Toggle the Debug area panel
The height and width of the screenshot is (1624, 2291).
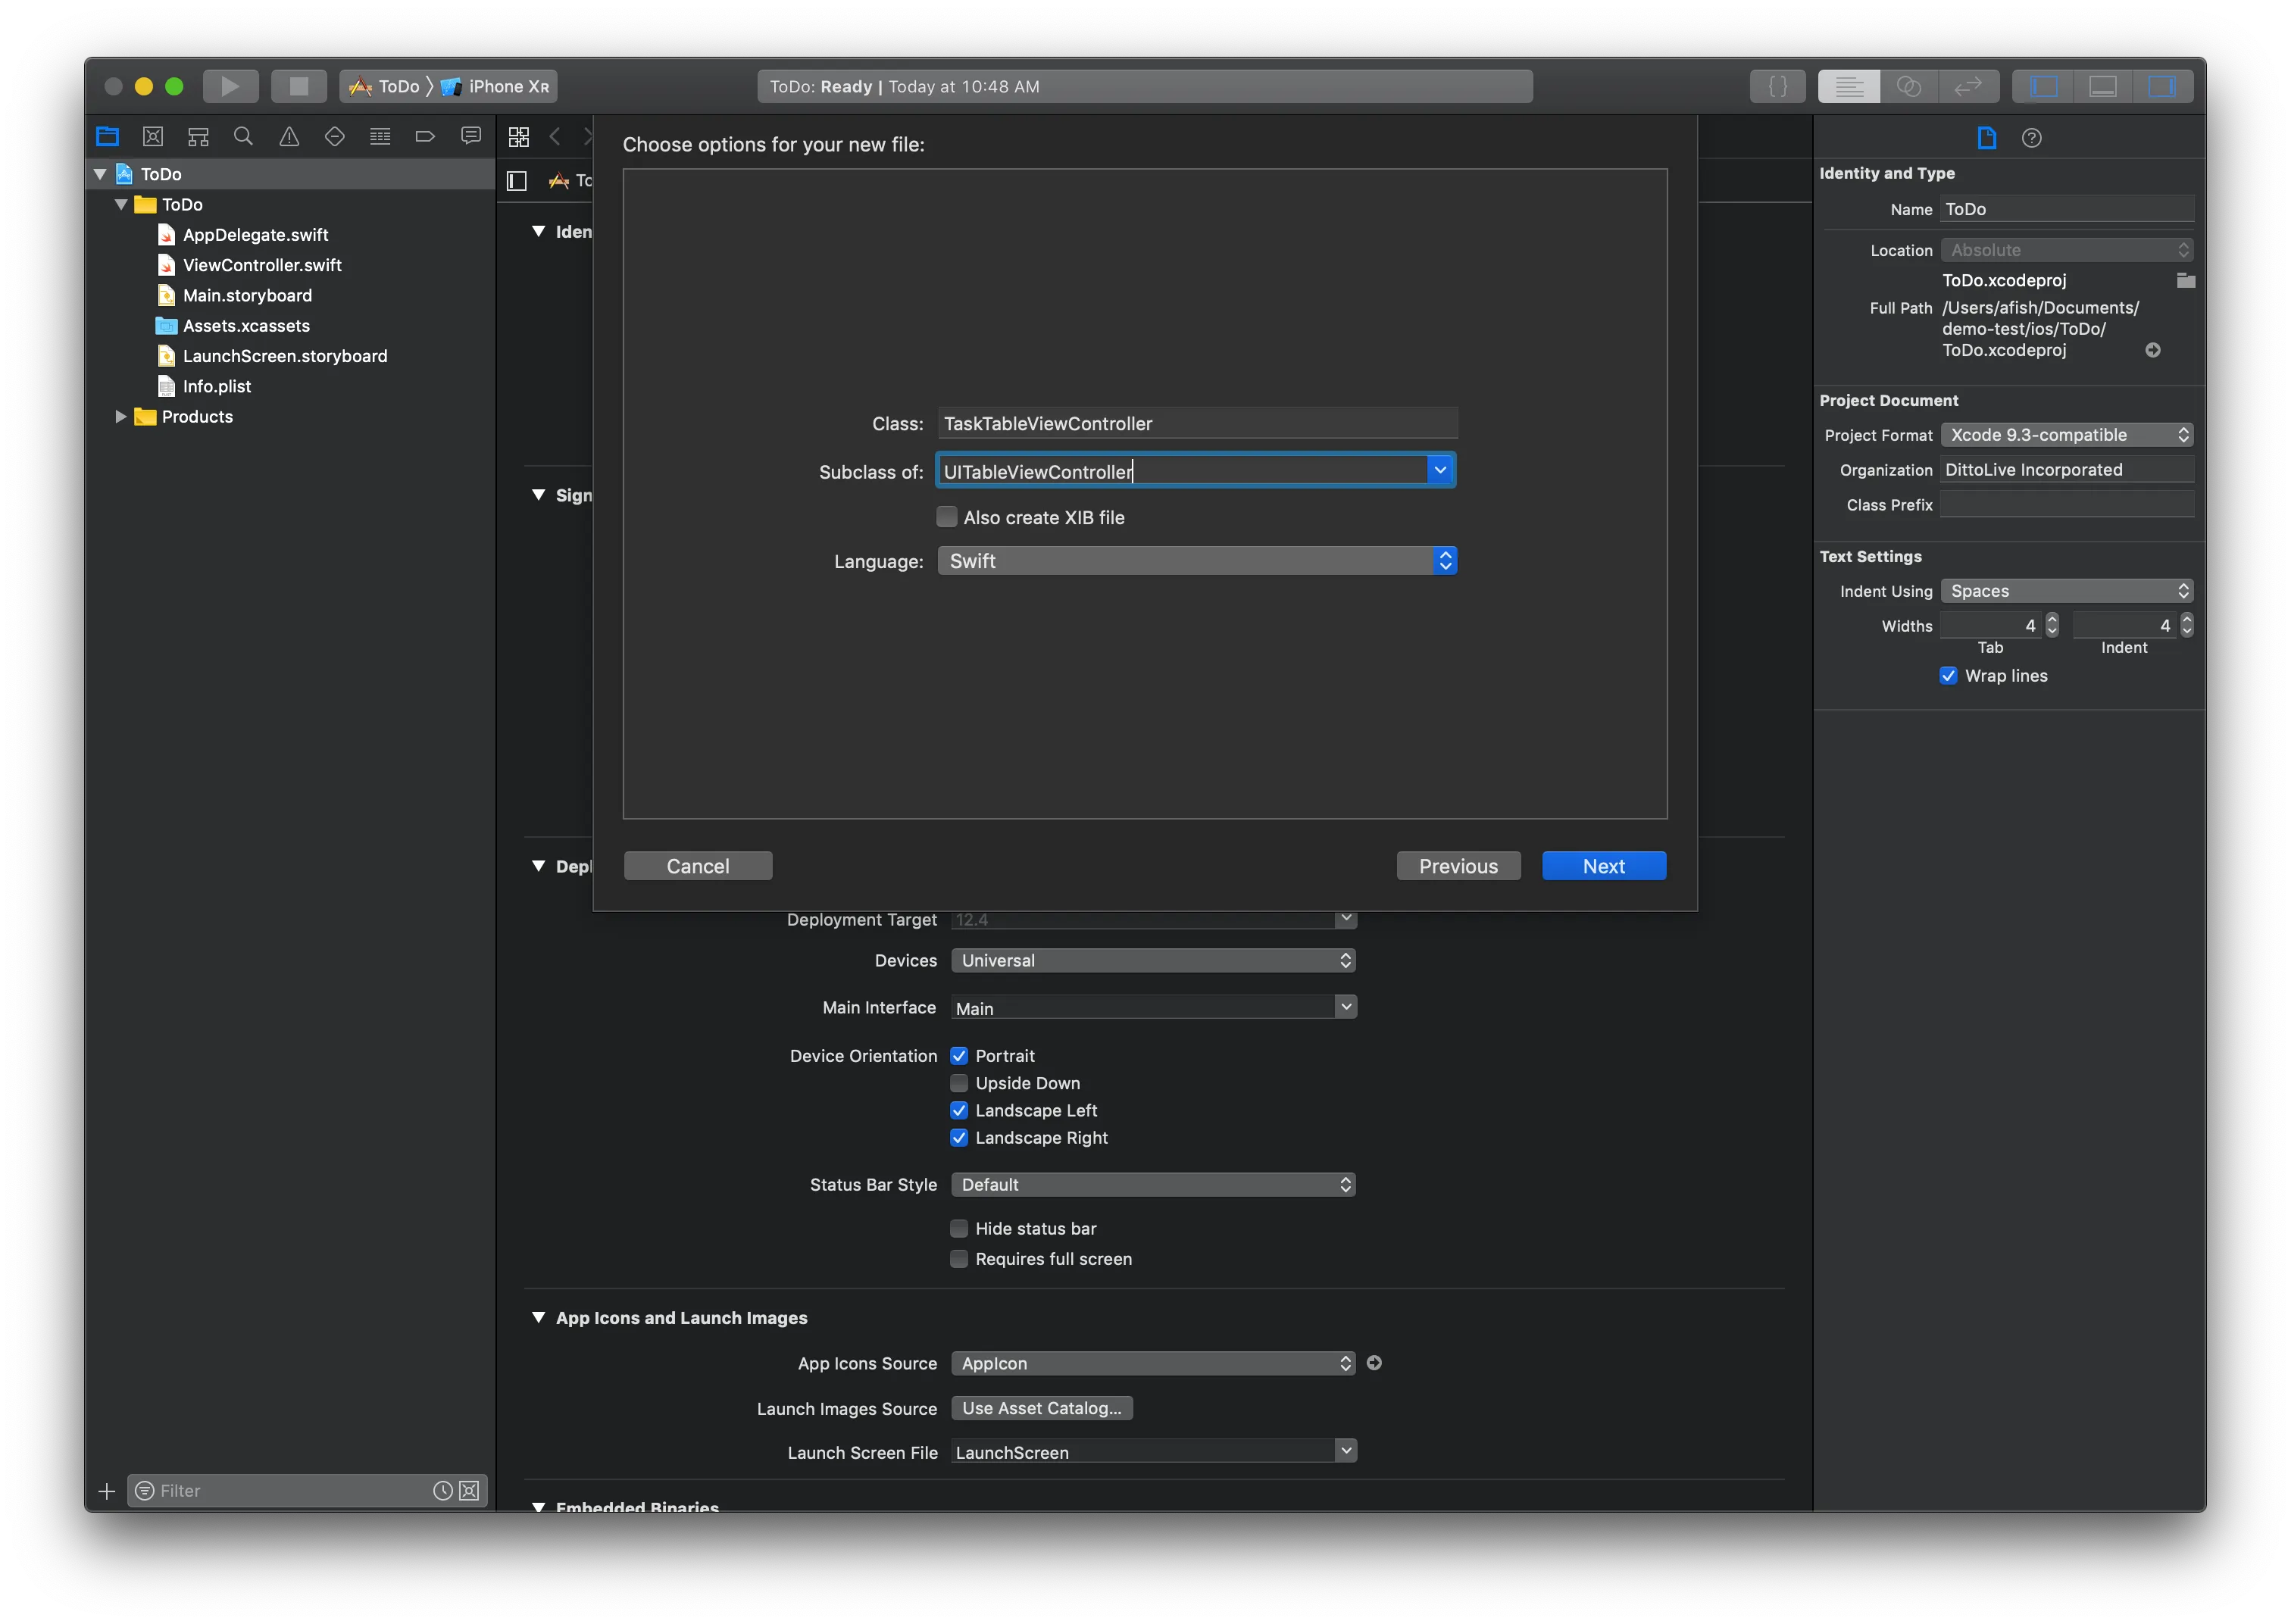2102,86
